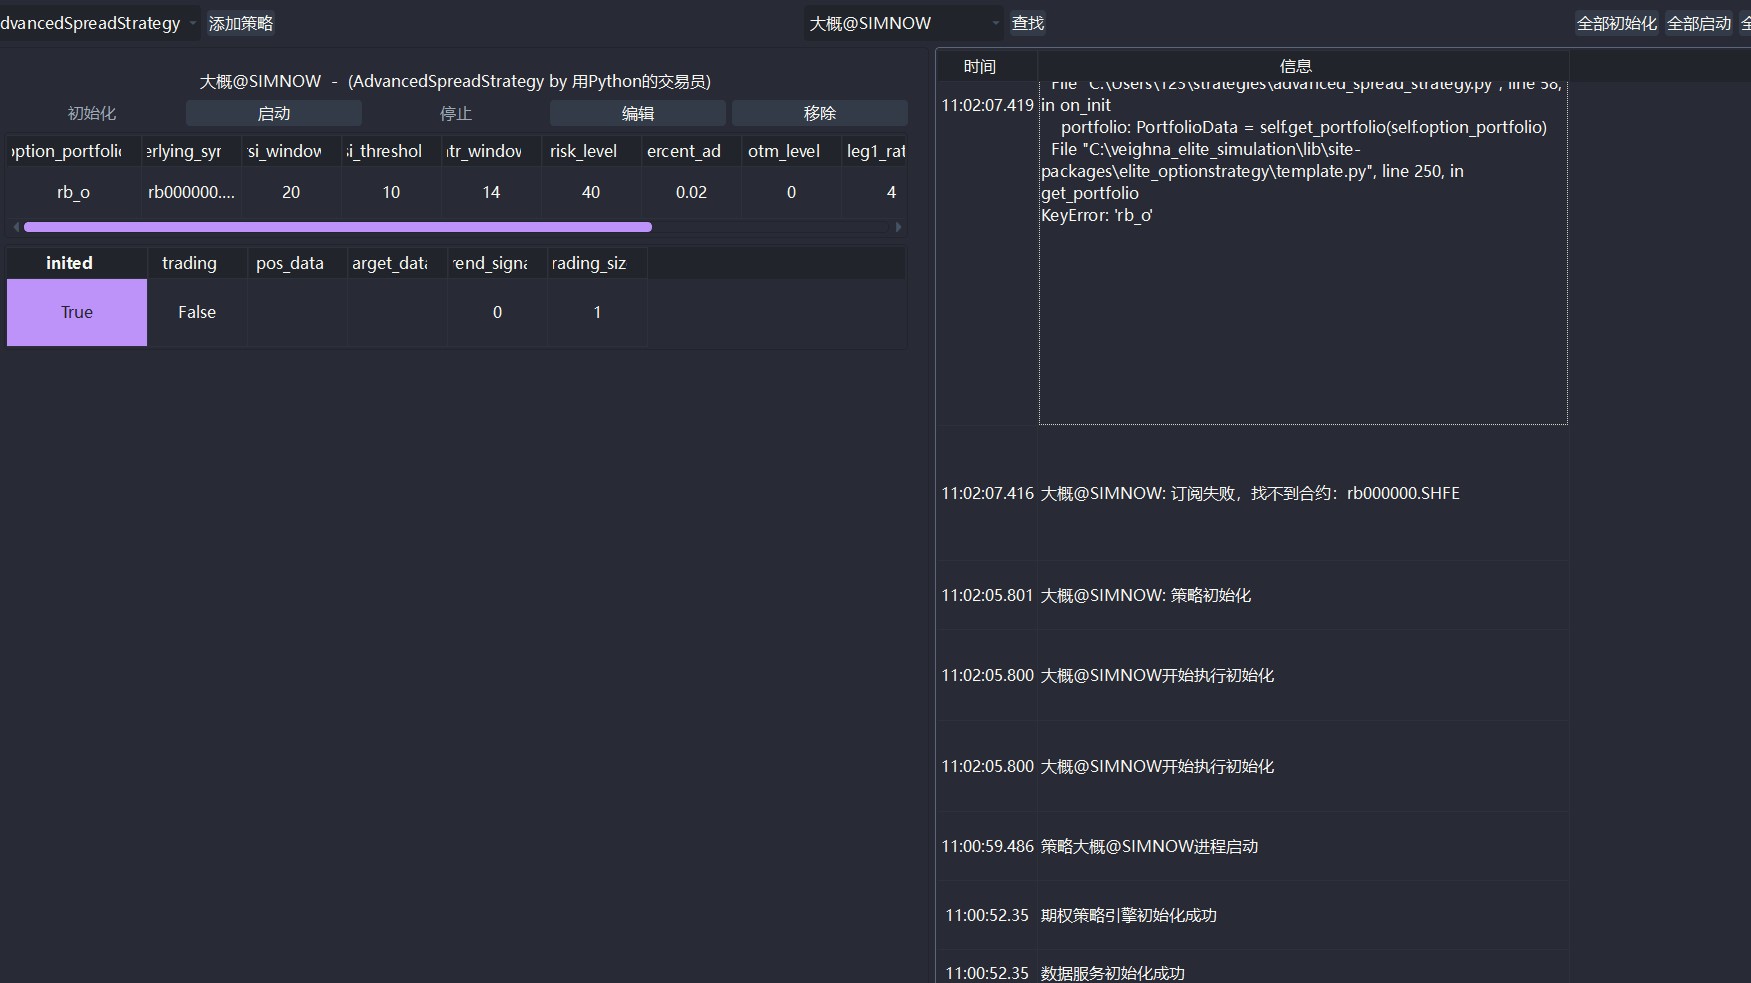The image size is (1751, 983).
Task: Select the 11:02:05.801 log timestamp
Action: point(987,595)
